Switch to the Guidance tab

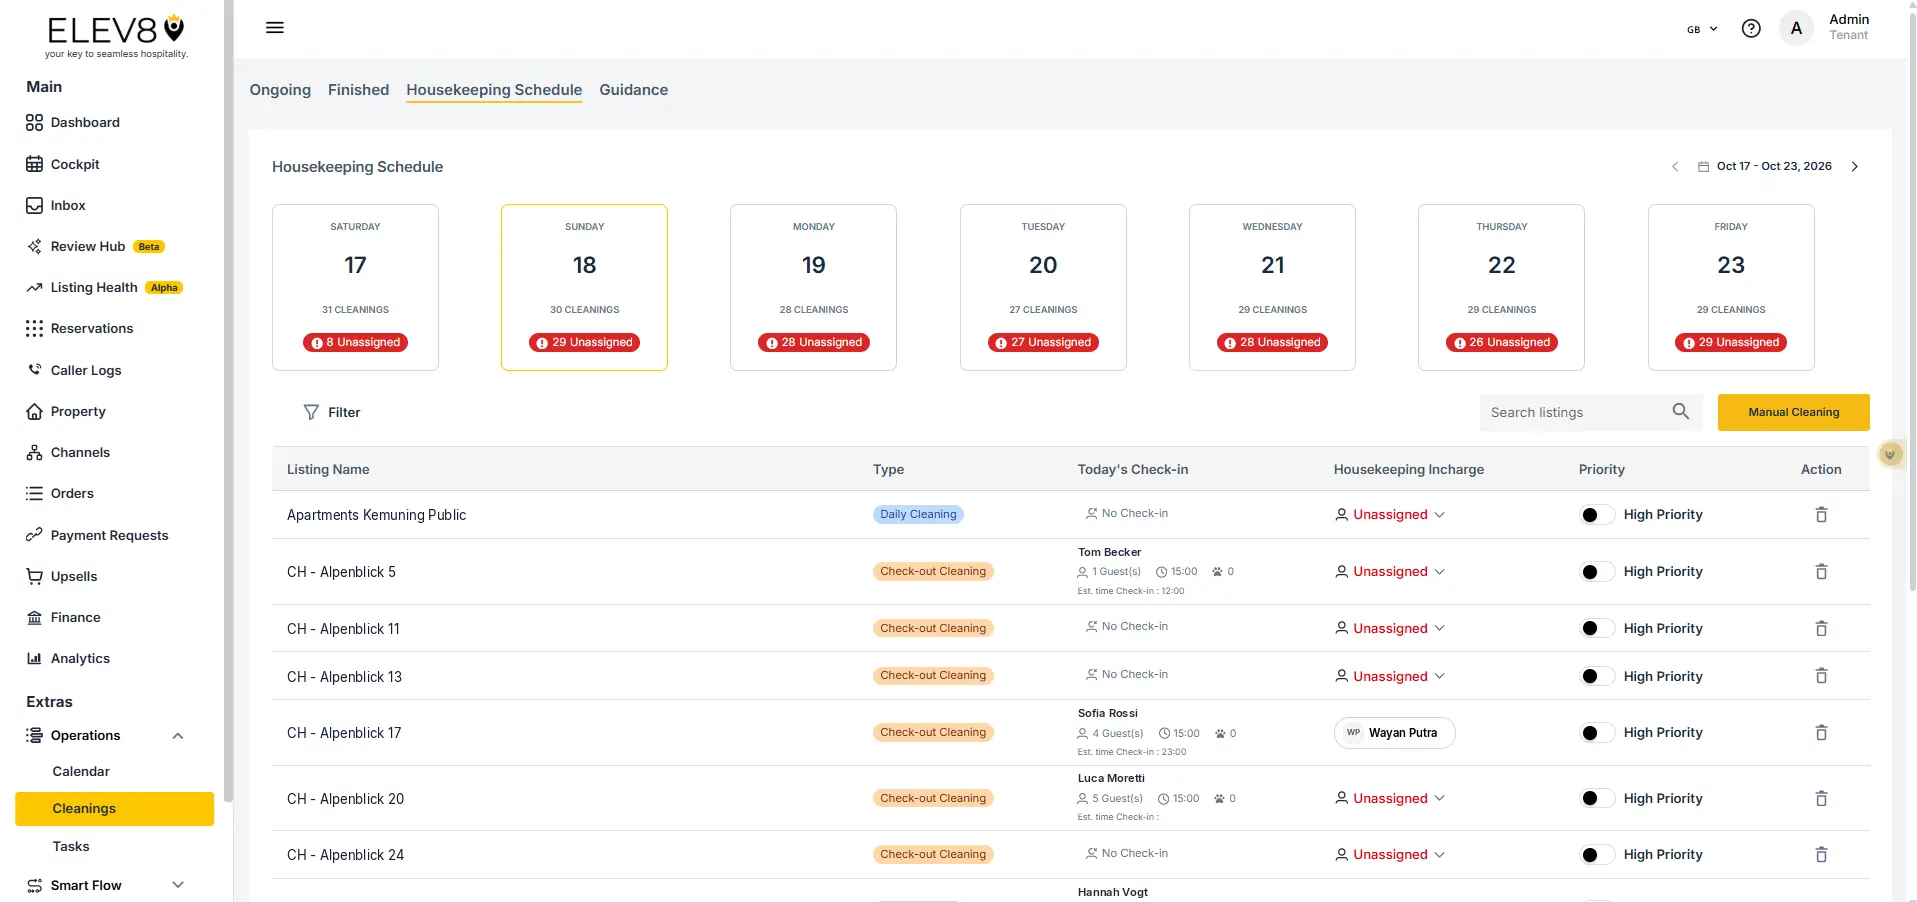[634, 90]
